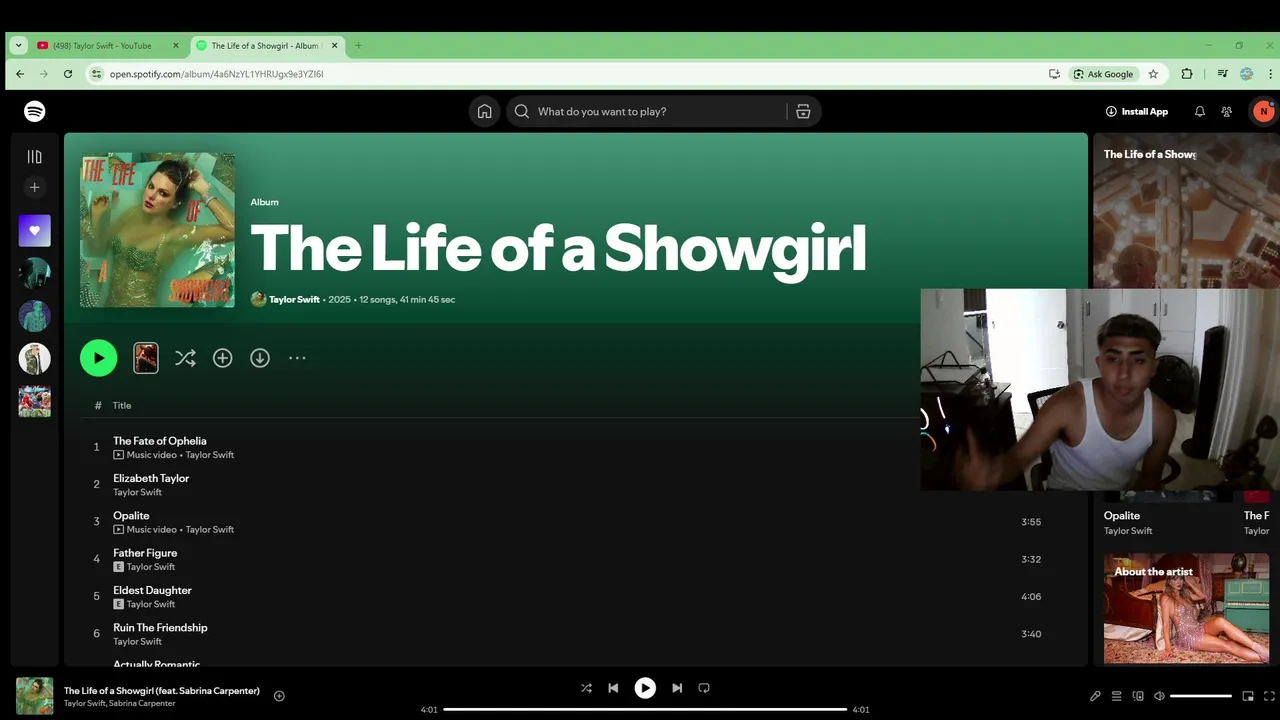
Task: Select track Ruin The Friendship
Action: [160, 627]
